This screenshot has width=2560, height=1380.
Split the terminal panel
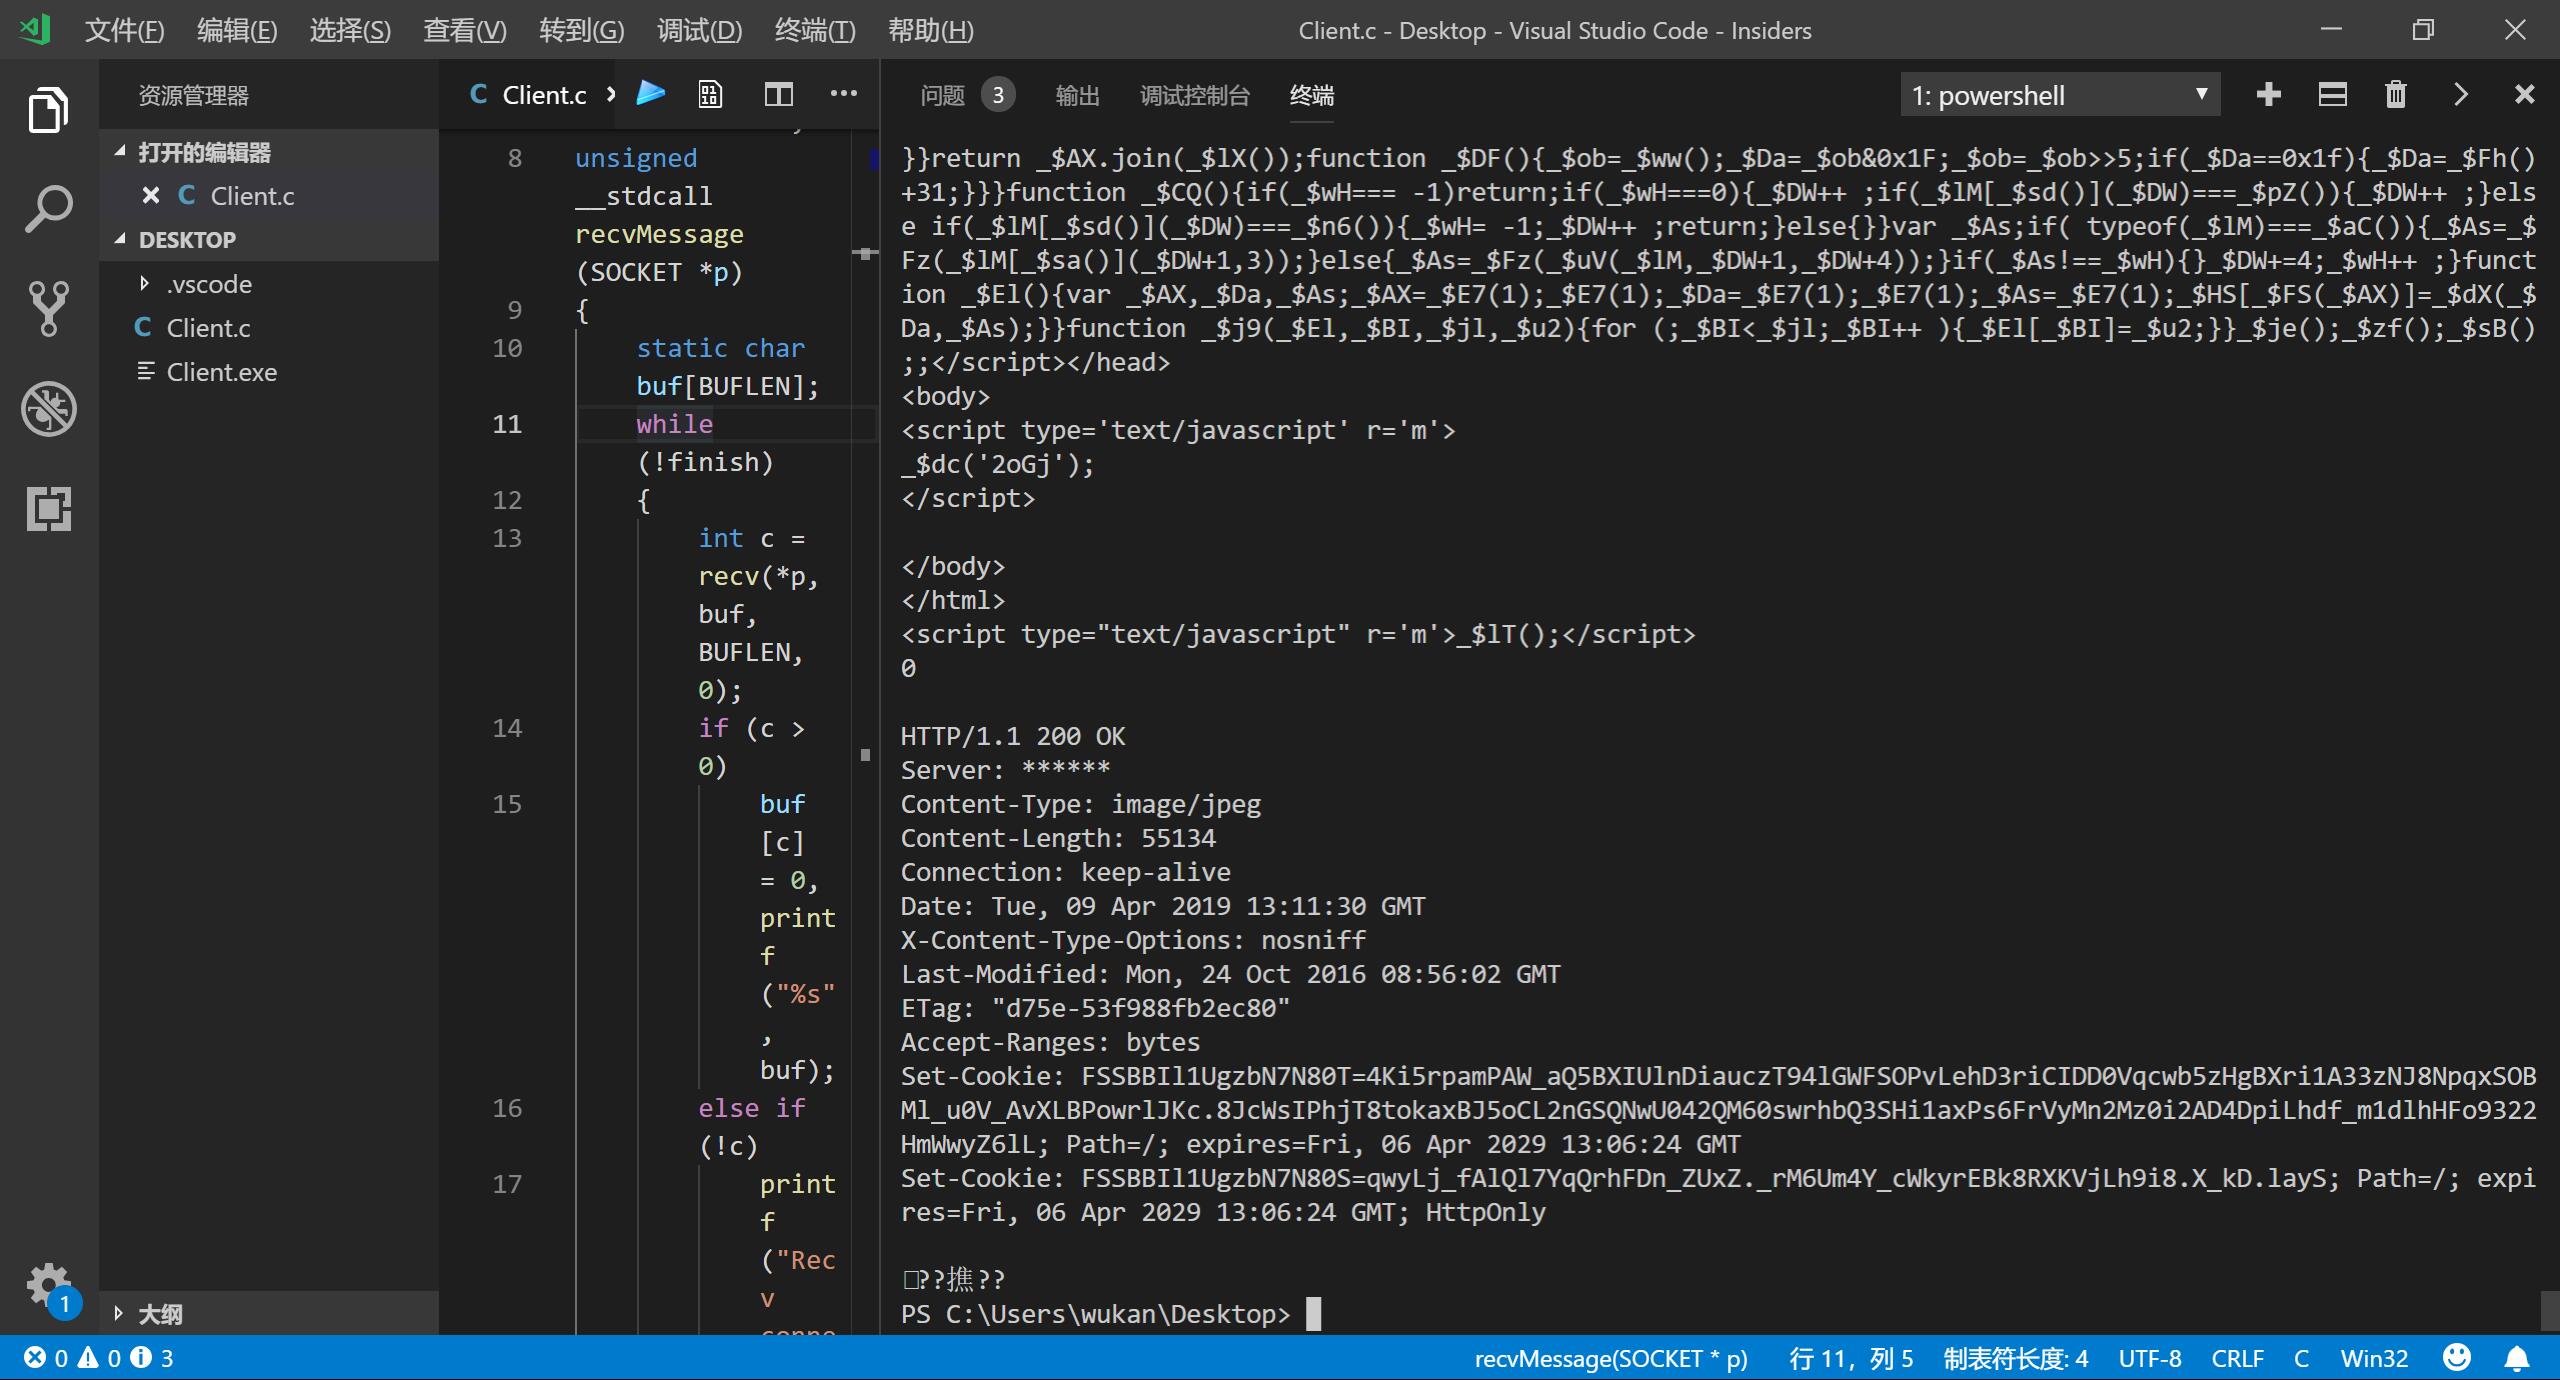(2332, 95)
